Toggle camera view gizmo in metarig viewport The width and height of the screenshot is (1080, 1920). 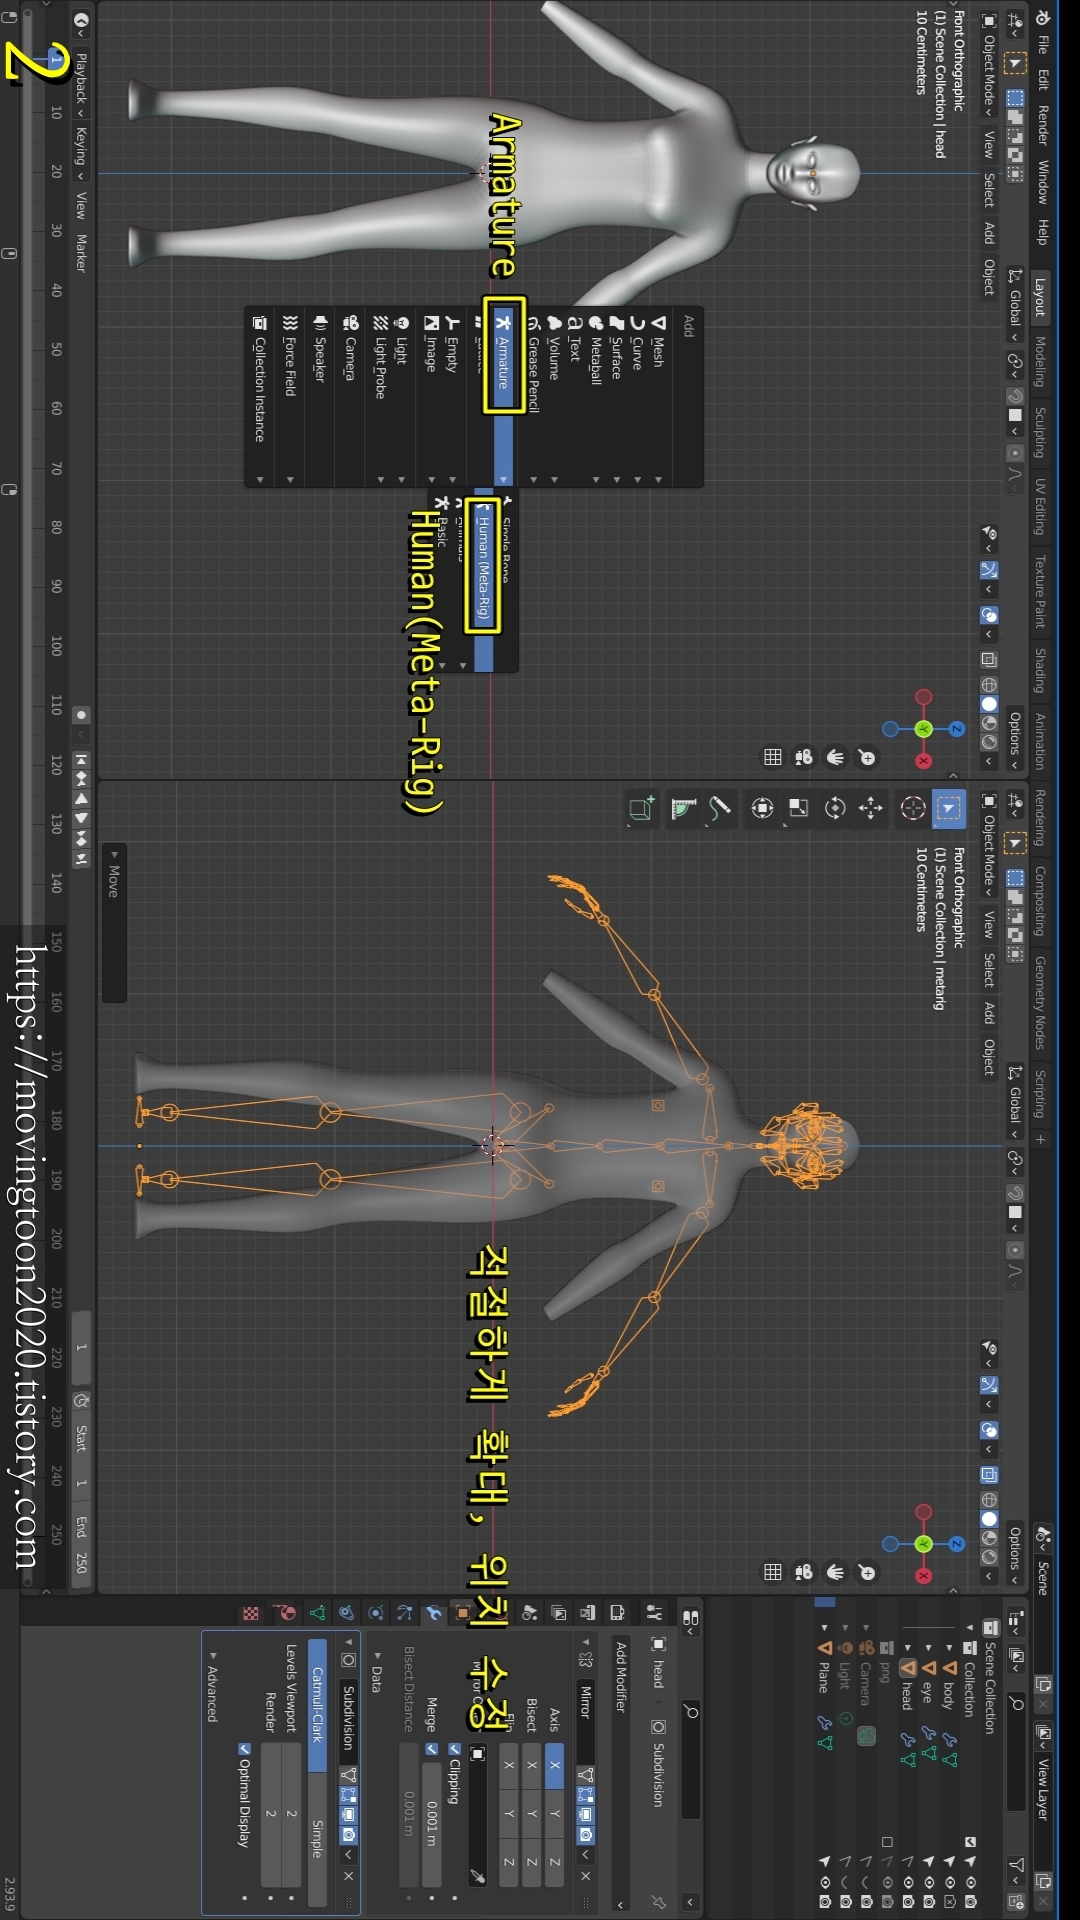pos(804,1573)
